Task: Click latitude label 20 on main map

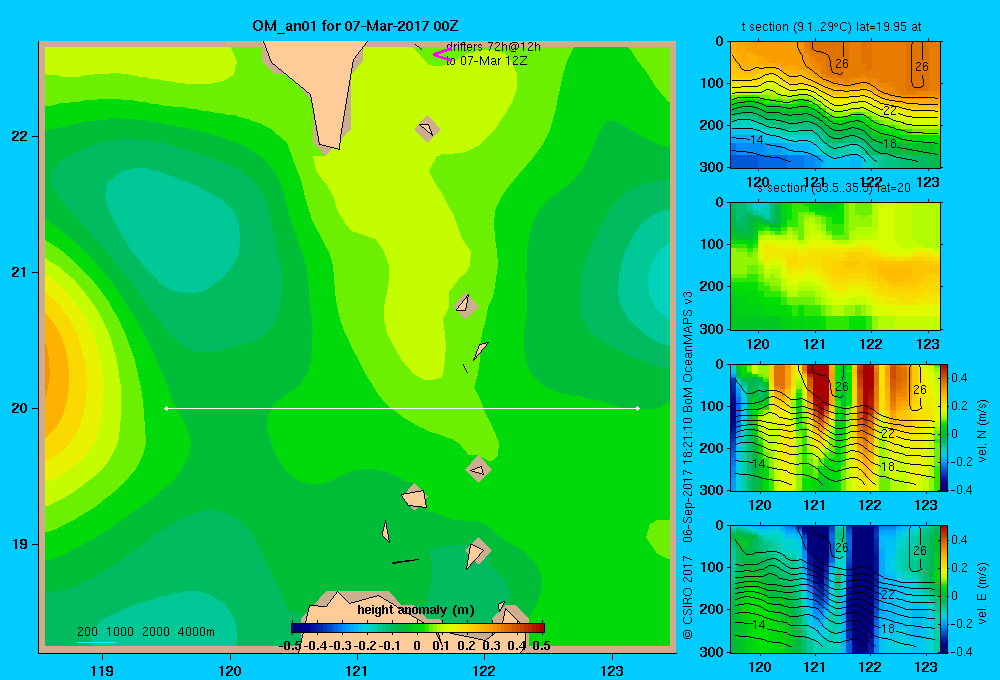Action: [20, 408]
